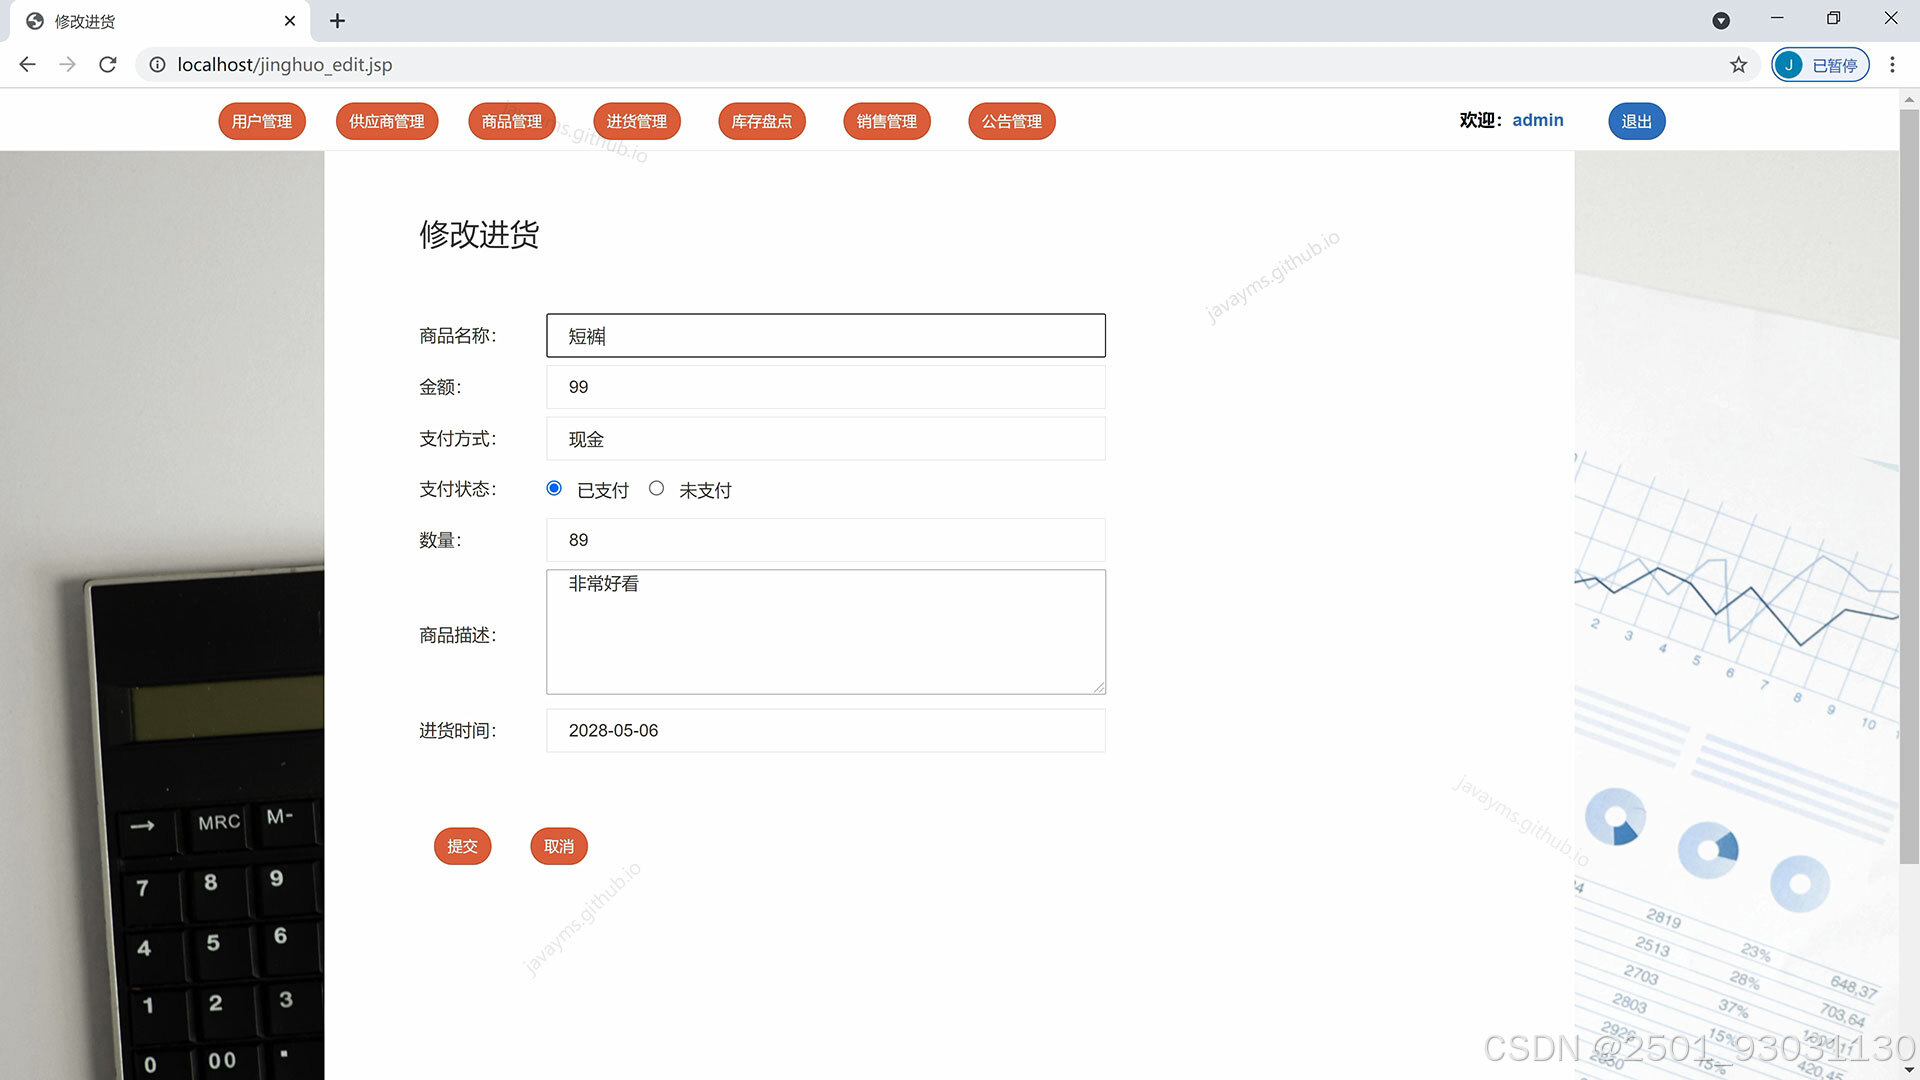Open 供应商管理 menu
Screen dimensions: 1920x1080
tap(387, 121)
